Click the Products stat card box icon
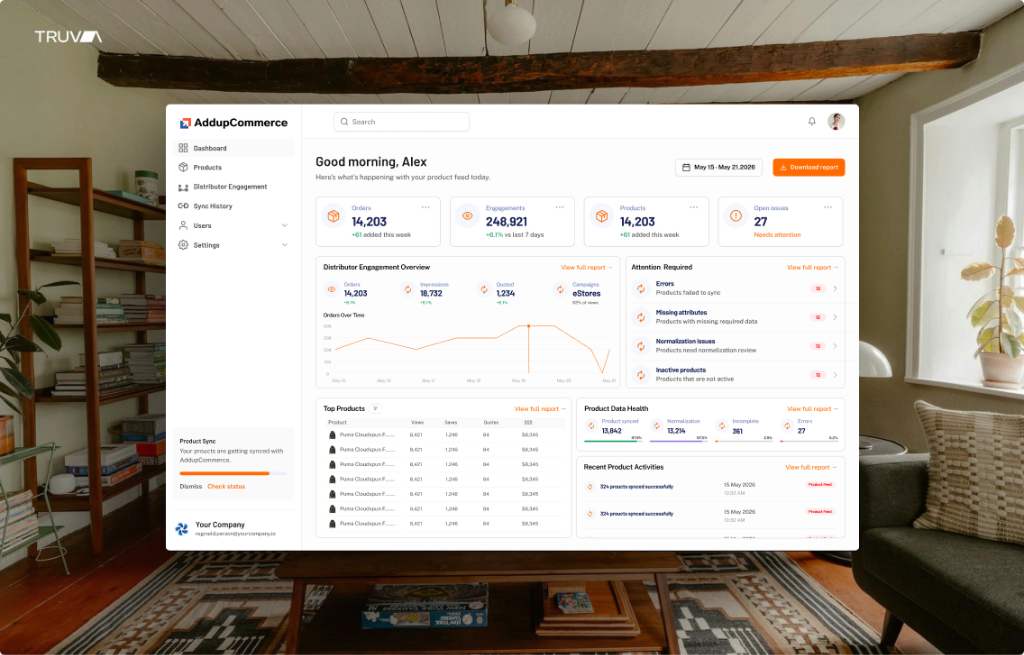This screenshot has width=1024, height=655. (x=601, y=216)
